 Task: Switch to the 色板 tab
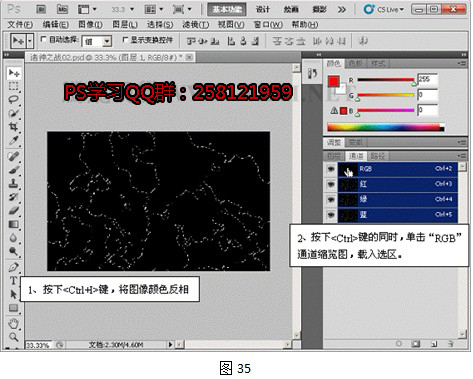coord(356,63)
